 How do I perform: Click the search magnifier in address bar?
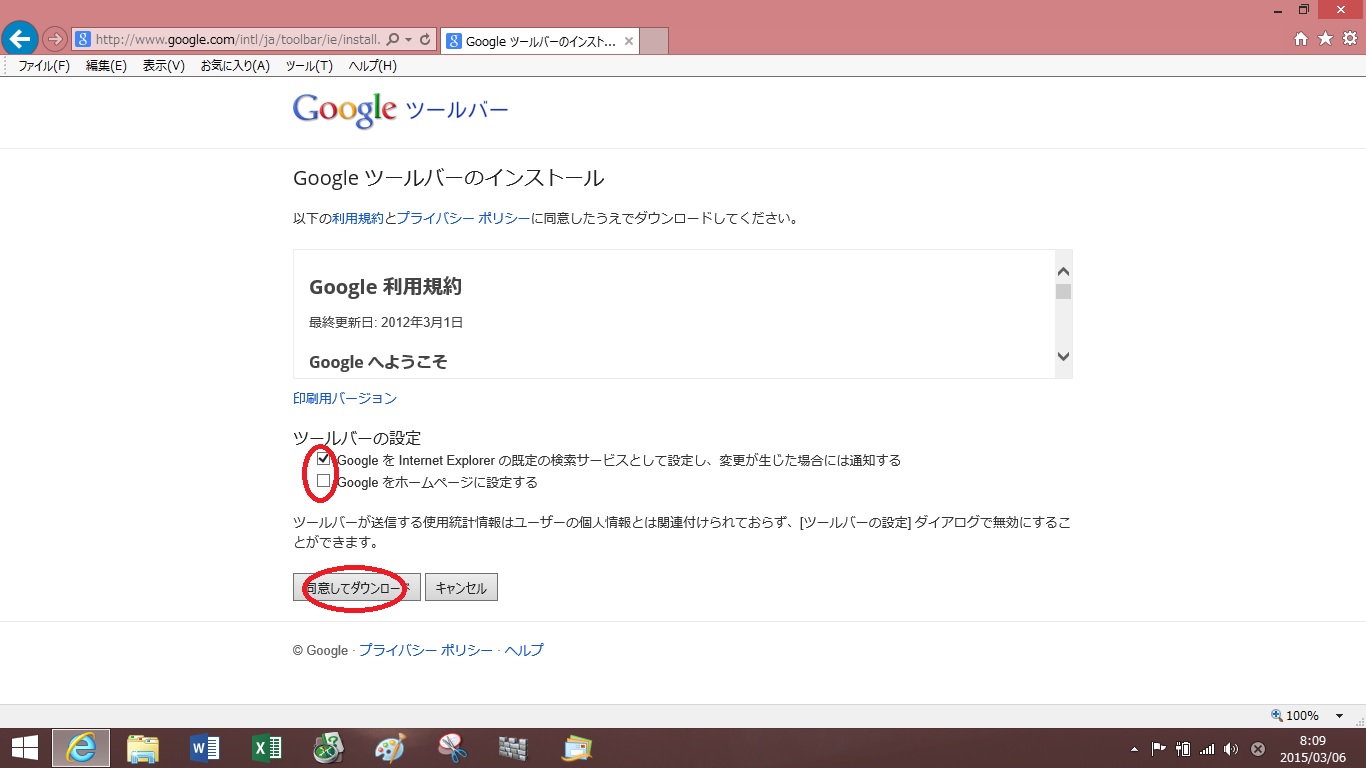pyautogui.click(x=392, y=40)
